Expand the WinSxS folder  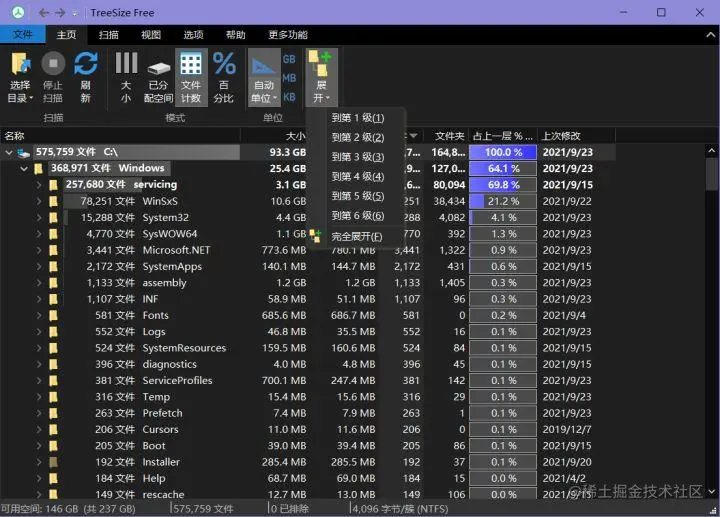coord(39,201)
